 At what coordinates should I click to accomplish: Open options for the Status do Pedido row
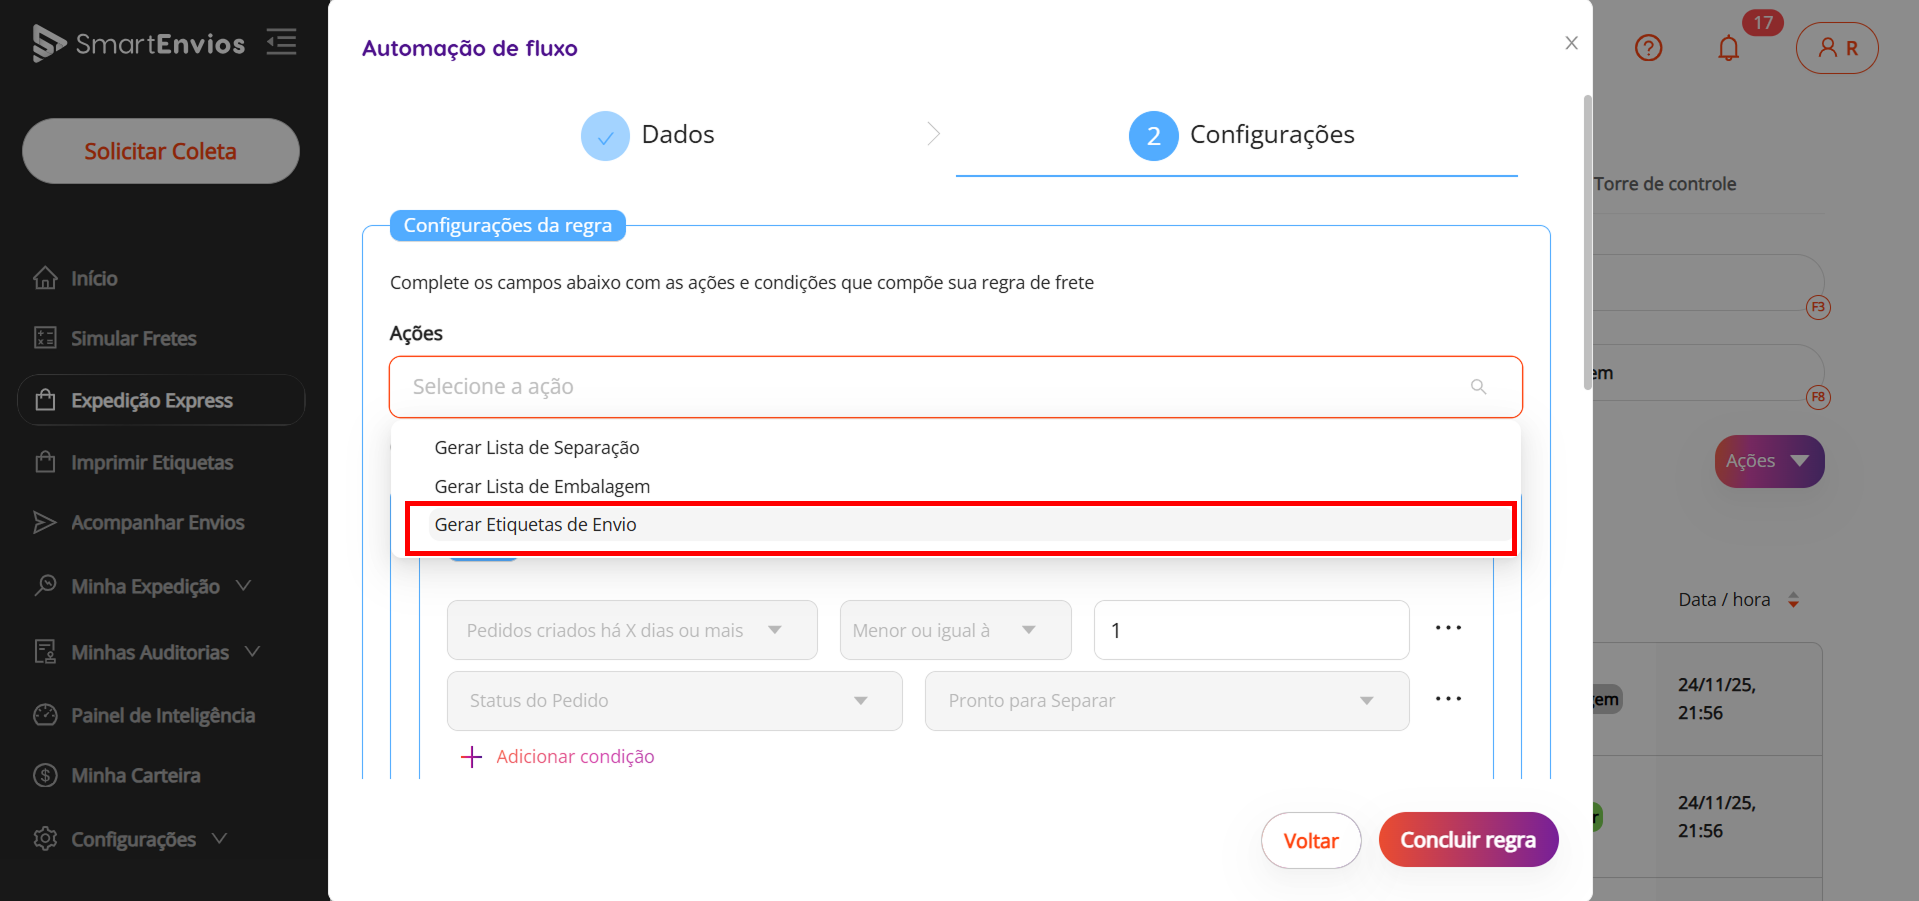coord(1448,699)
